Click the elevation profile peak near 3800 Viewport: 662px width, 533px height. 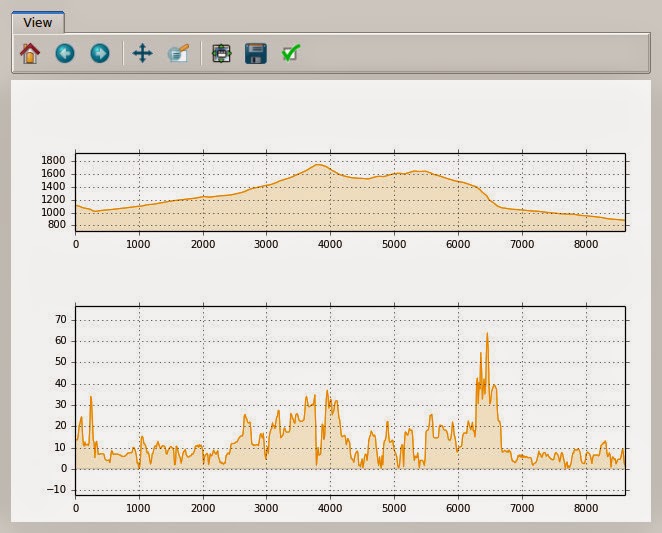318,165
